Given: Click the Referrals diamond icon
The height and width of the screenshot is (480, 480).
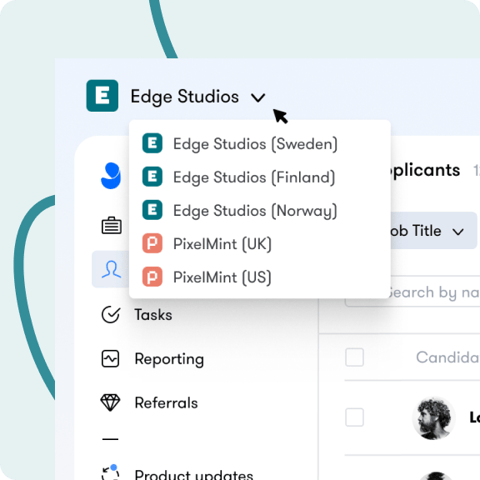Looking at the screenshot, I should 110,403.
